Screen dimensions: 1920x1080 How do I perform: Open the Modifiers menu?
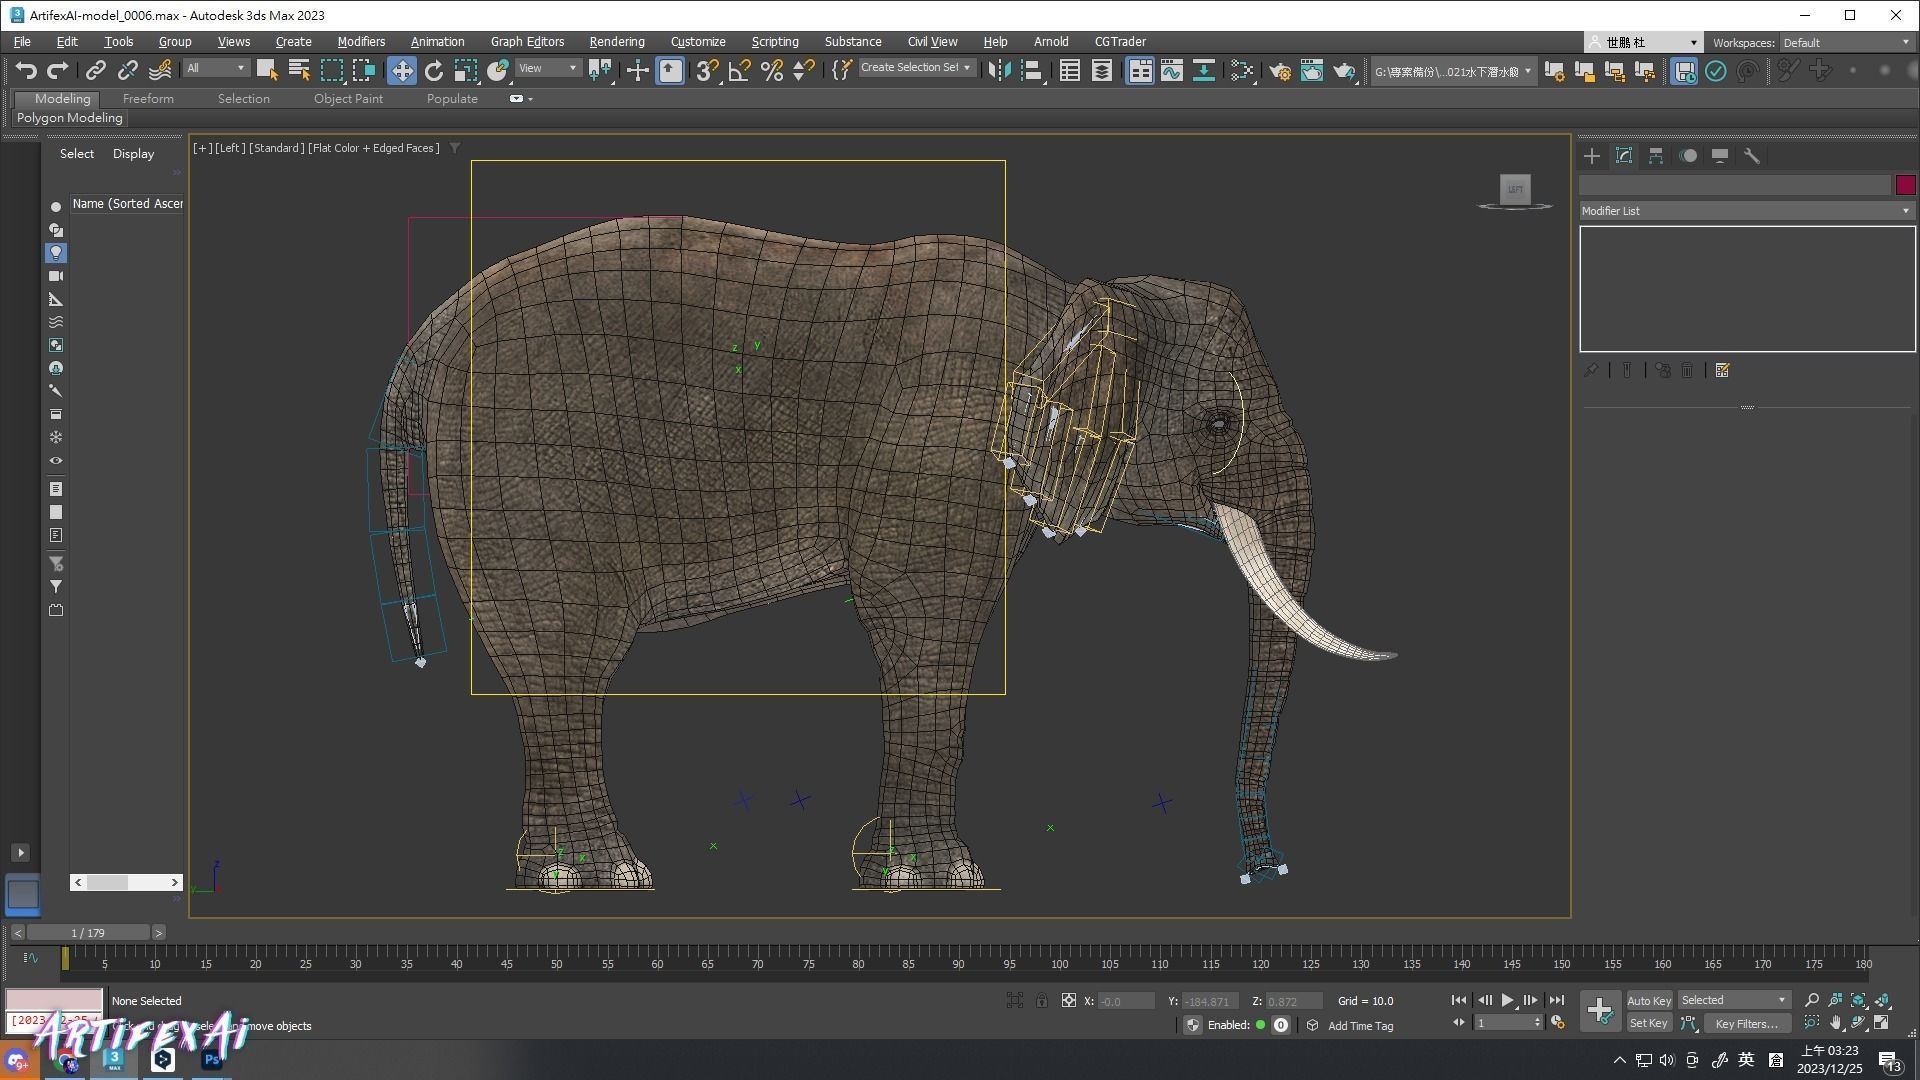[361, 42]
